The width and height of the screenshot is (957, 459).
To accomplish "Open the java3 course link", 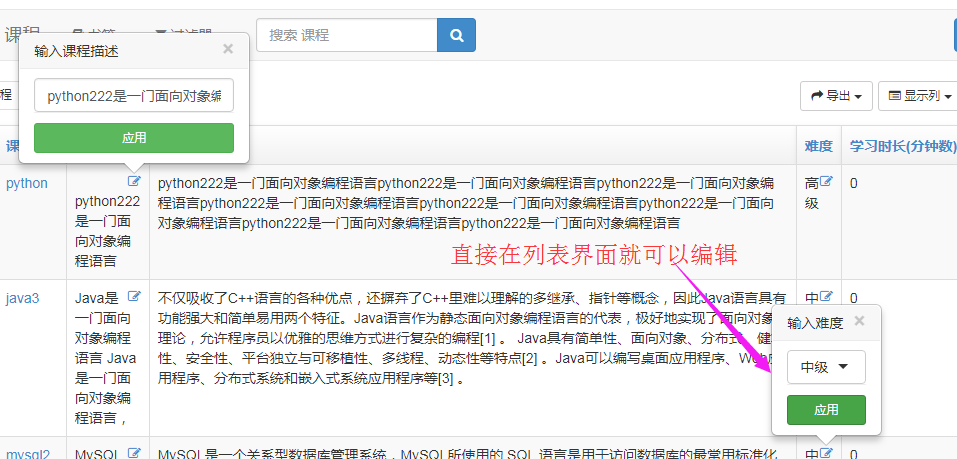I will click(23, 298).
